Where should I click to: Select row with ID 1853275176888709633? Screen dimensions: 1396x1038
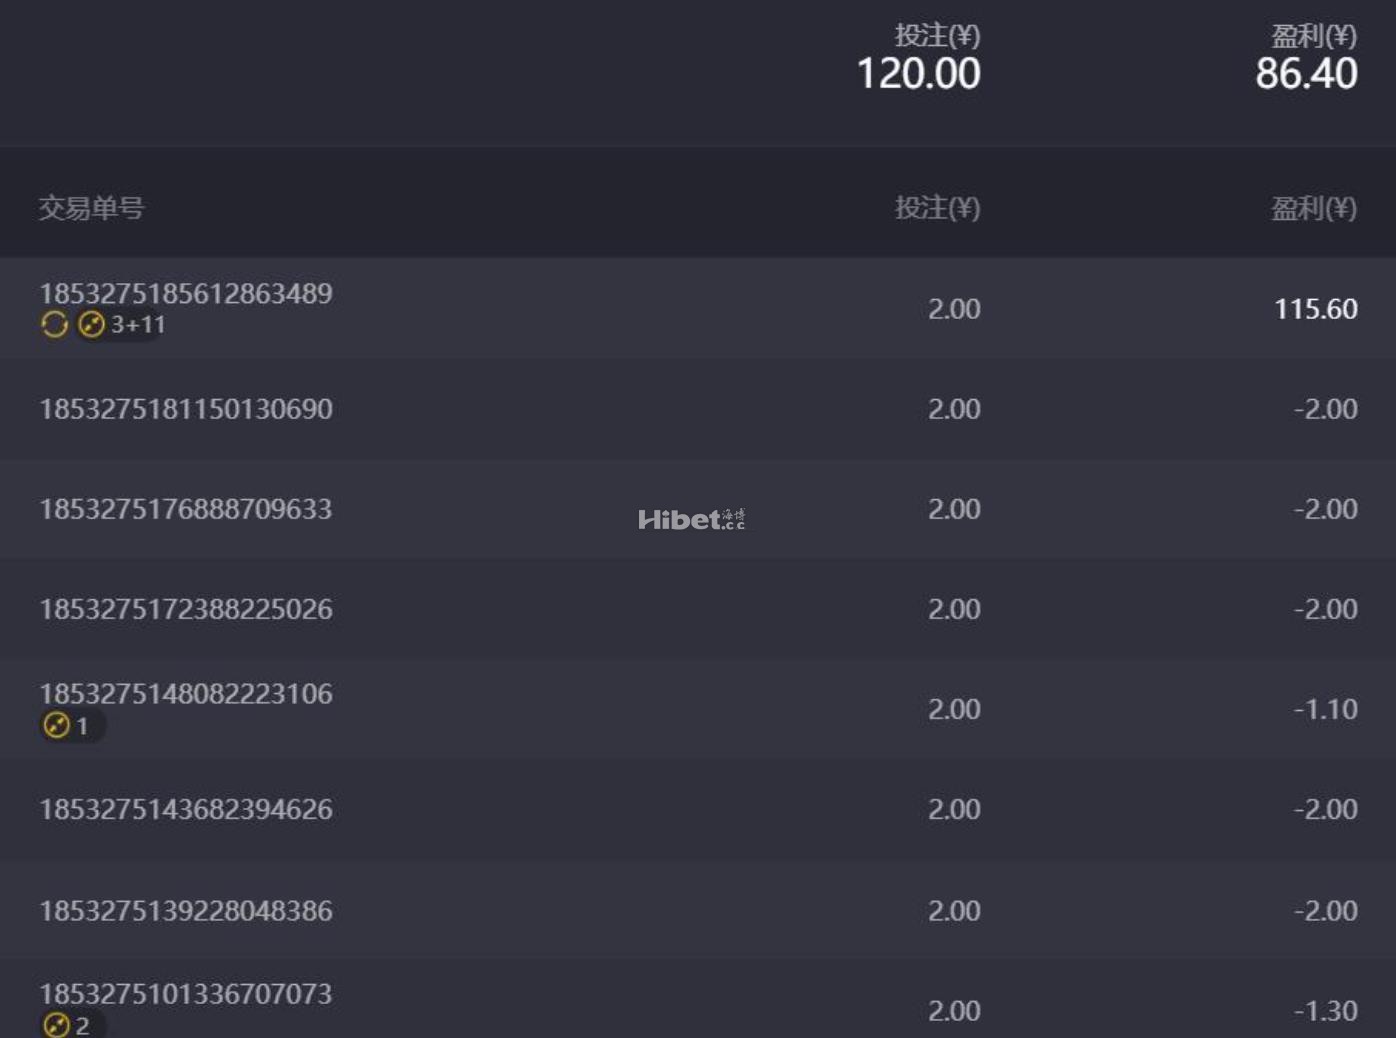click(185, 509)
